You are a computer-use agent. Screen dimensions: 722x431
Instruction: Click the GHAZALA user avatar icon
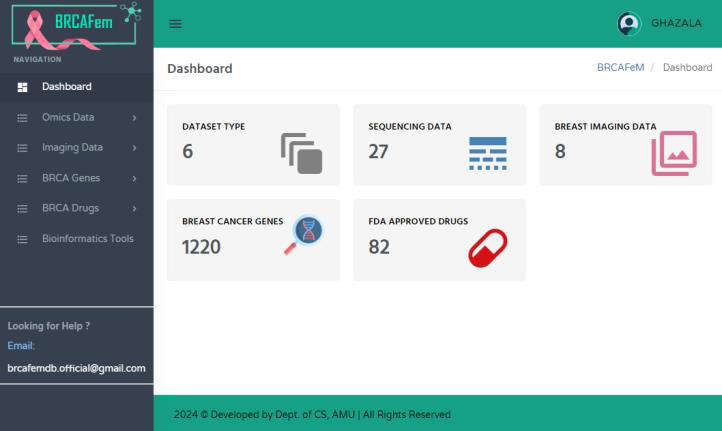click(629, 23)
